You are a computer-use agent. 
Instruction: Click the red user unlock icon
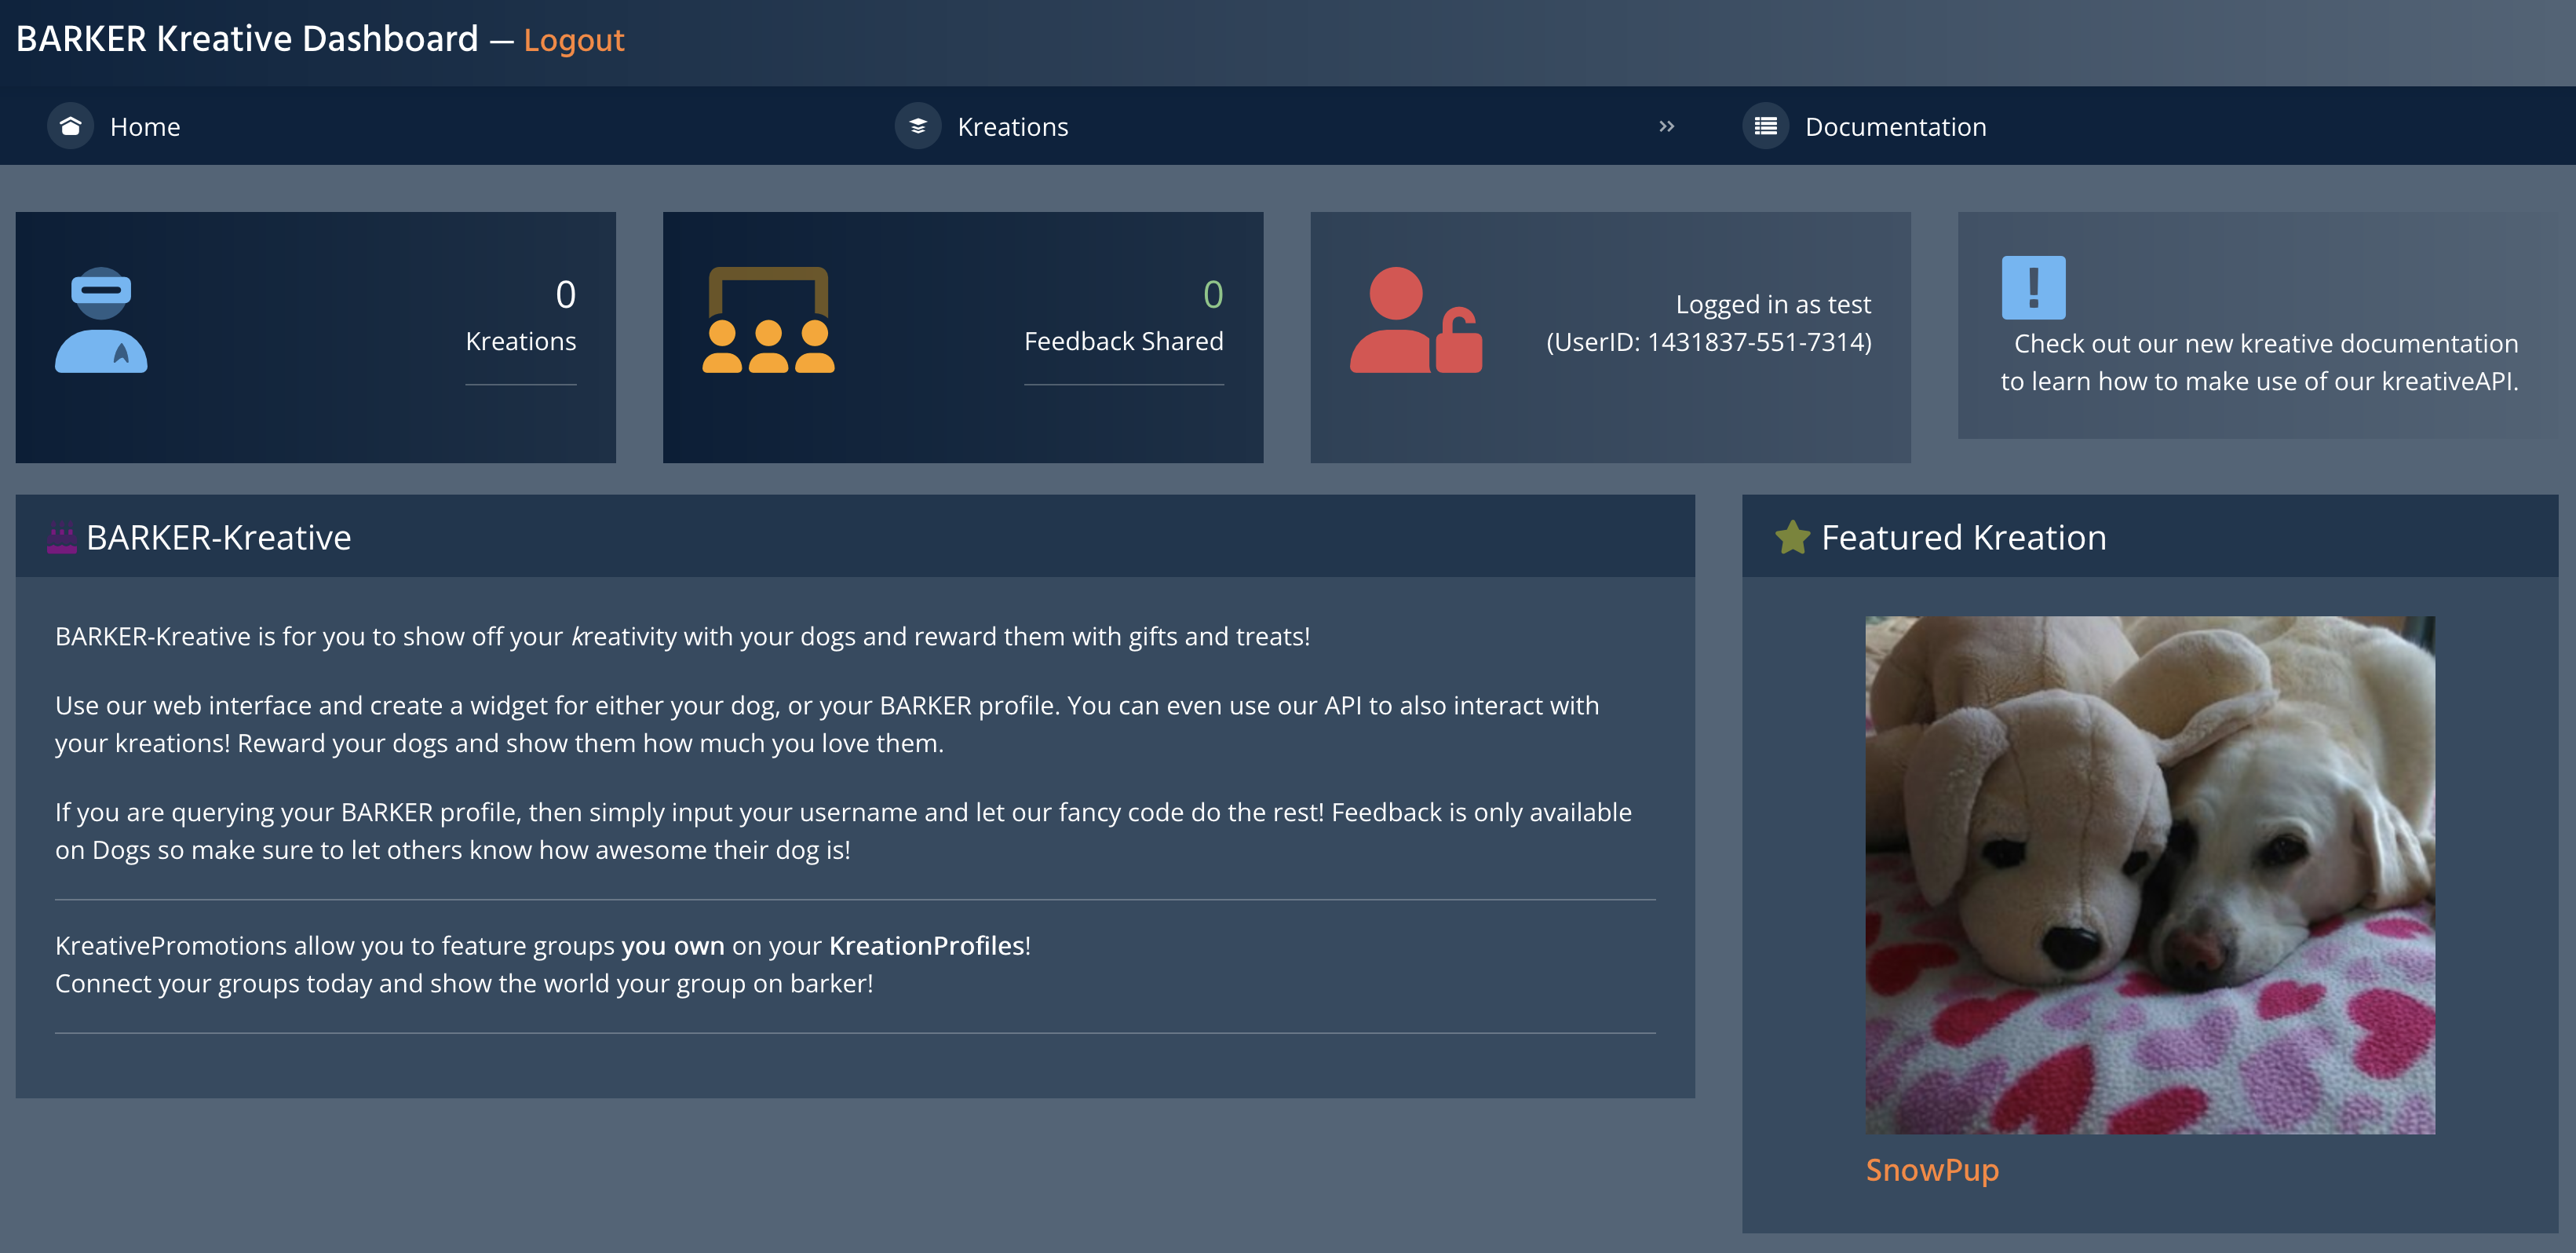coord(1415,320)
